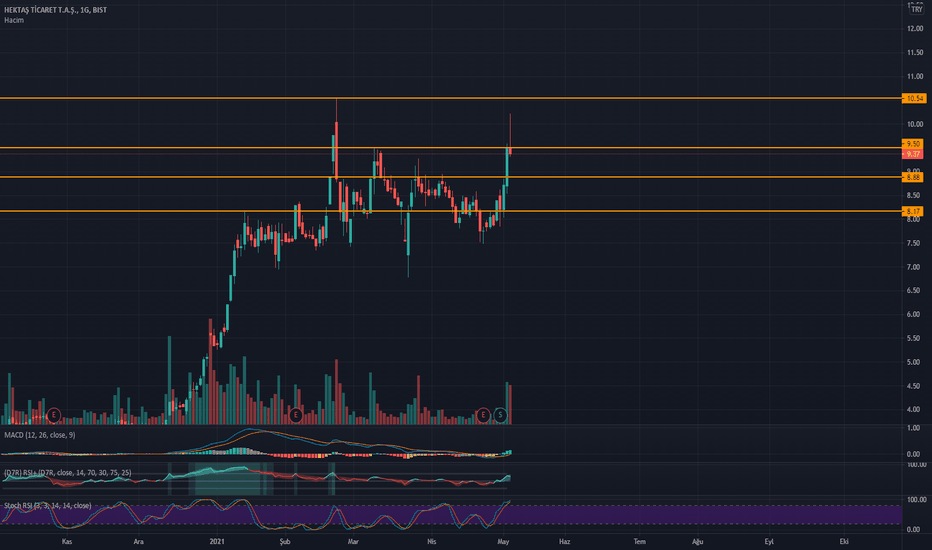Click the 2021 label on time axis
This screenshot has height=550, width=932.
click(217, 542)
